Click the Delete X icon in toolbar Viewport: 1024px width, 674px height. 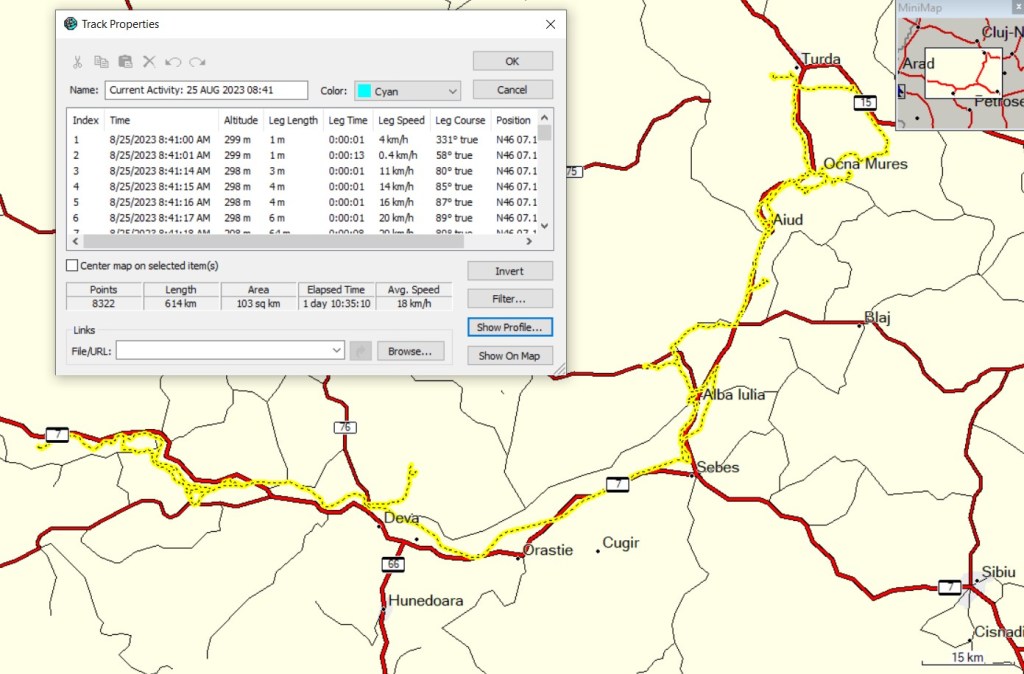point(149,62)
